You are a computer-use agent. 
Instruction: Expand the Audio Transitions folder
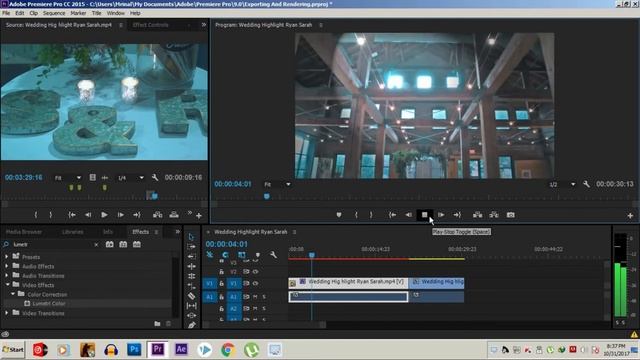[x=7, y=276]
